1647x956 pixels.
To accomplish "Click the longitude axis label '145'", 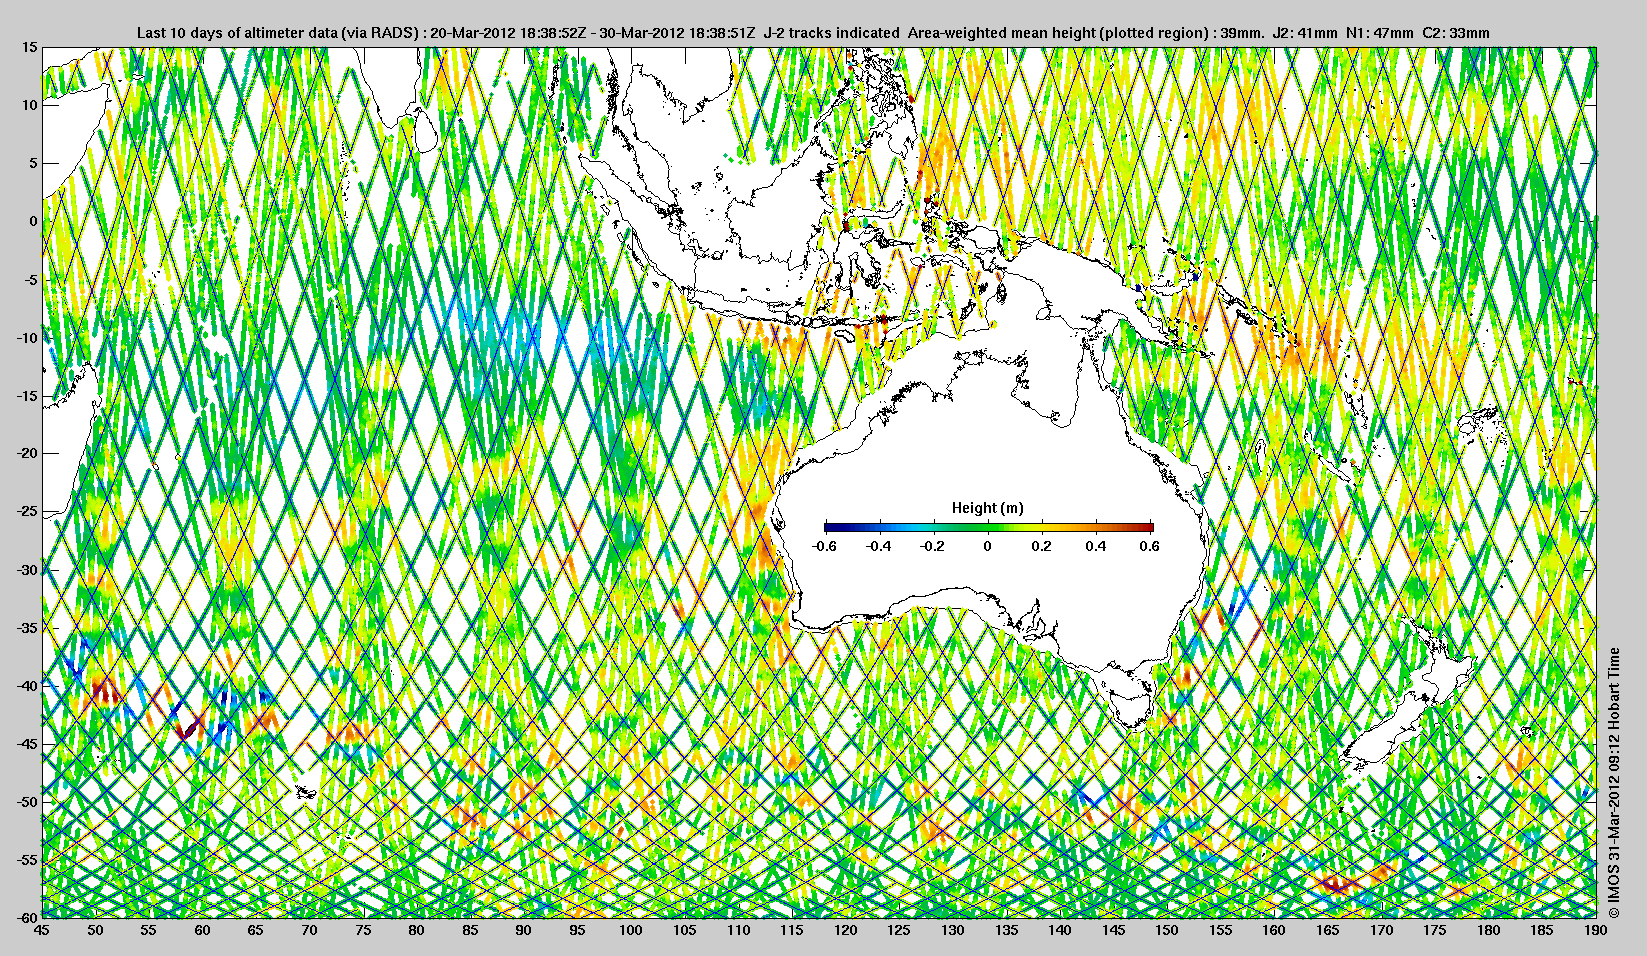I will (x=1113, y=930).
